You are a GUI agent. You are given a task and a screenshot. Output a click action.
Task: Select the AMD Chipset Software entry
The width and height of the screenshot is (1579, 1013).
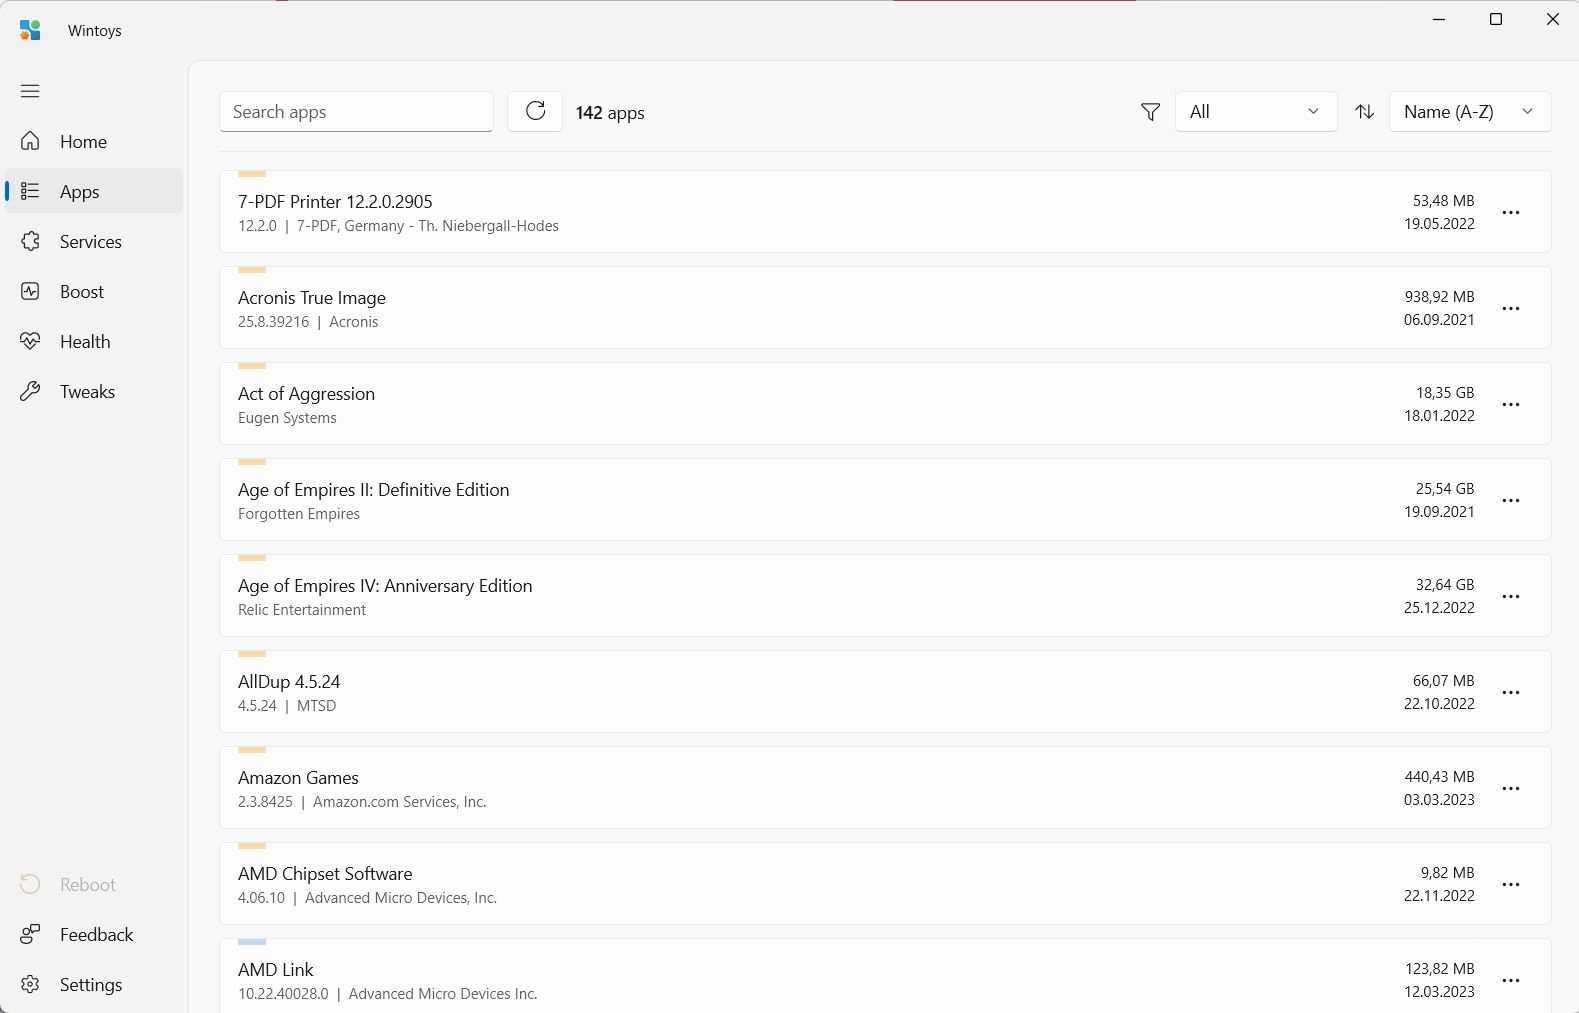point(885,883)
